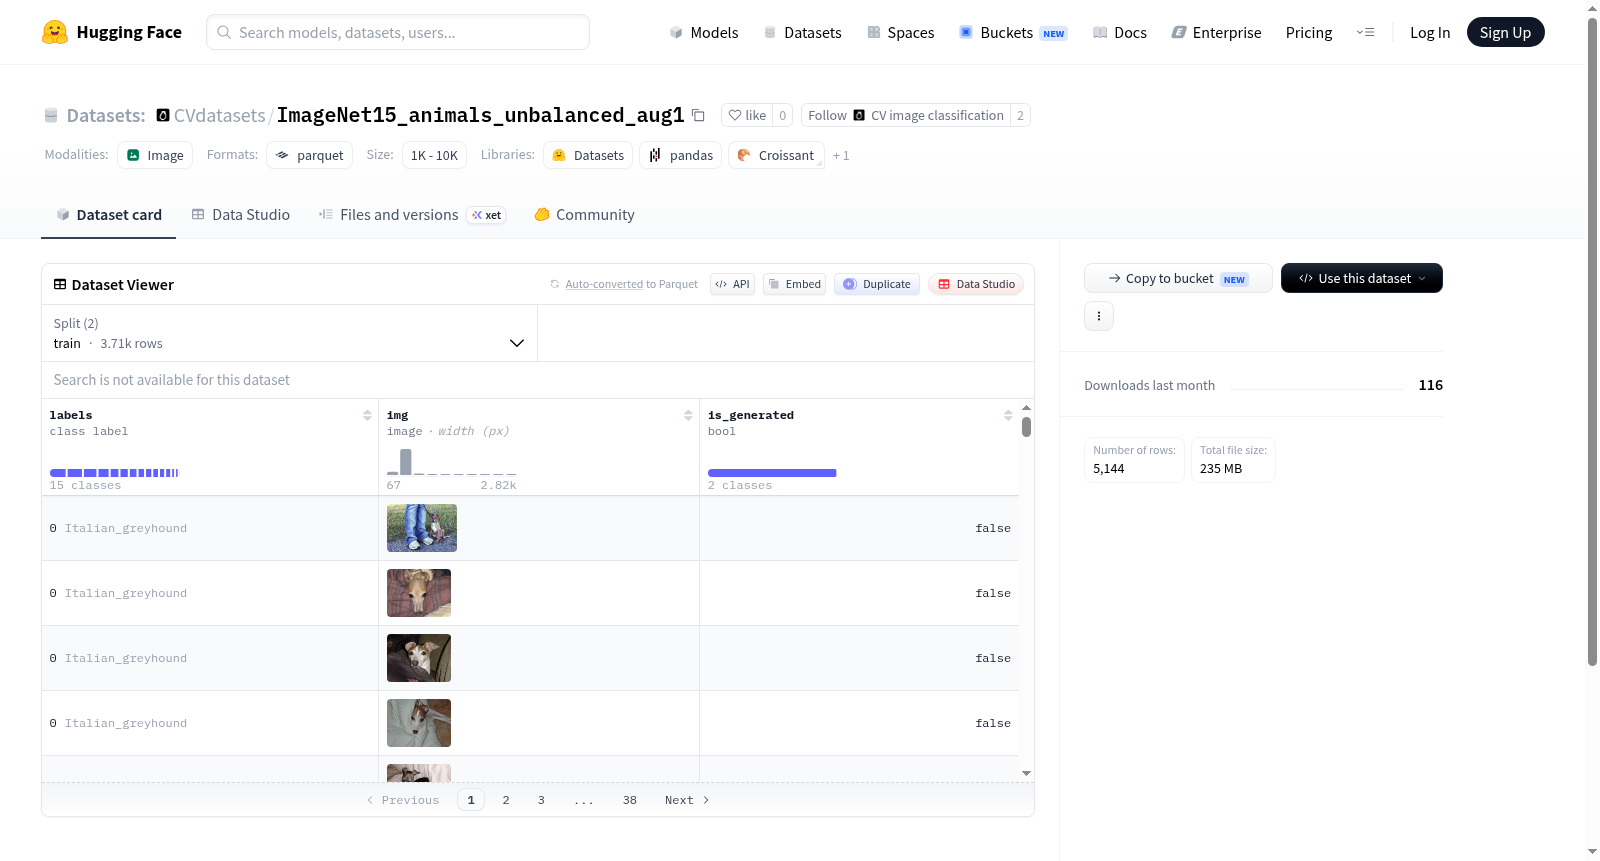Click the CVdatasets owner link

tap(220, 115)
